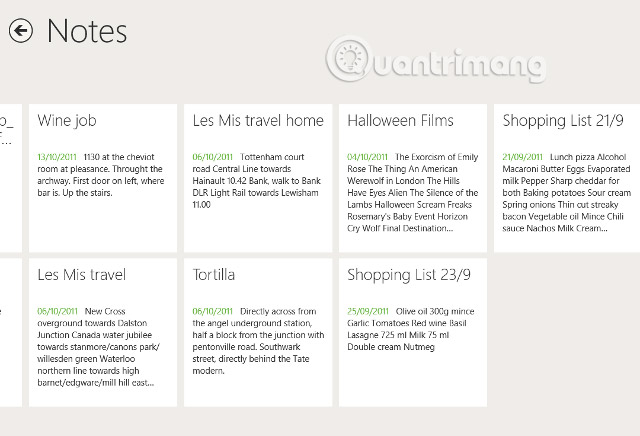The height and width of the screenshot is (436, 640).
Task: Open the Shopping List 23/9 note
Action: point(410,275)
